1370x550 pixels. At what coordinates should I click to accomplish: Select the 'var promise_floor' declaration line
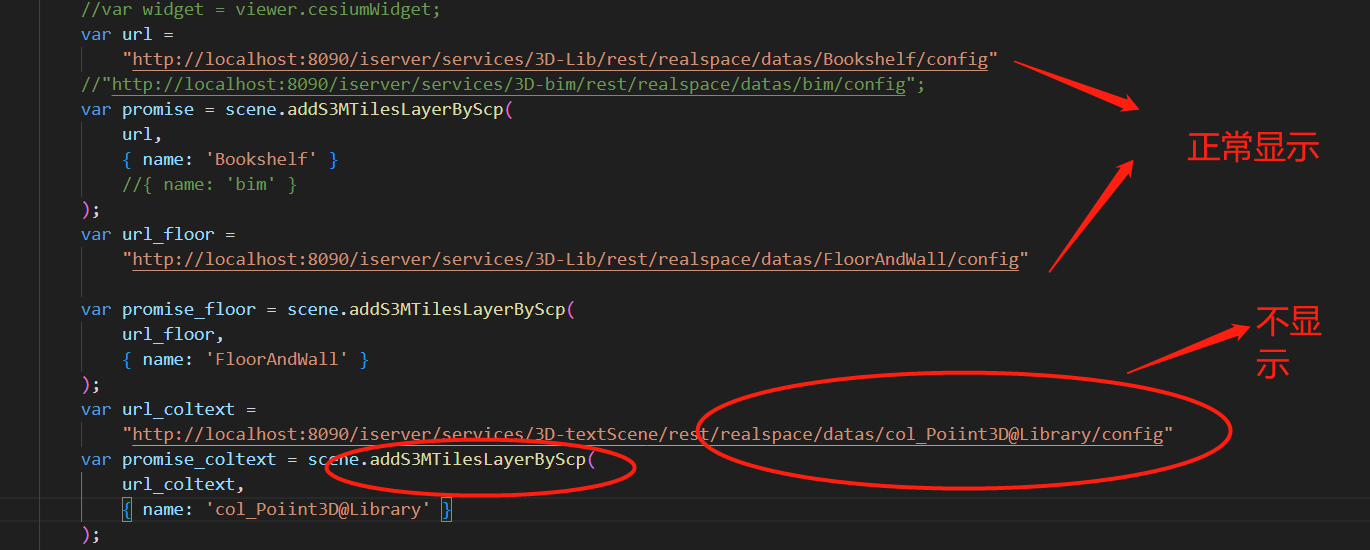(328, 309)
